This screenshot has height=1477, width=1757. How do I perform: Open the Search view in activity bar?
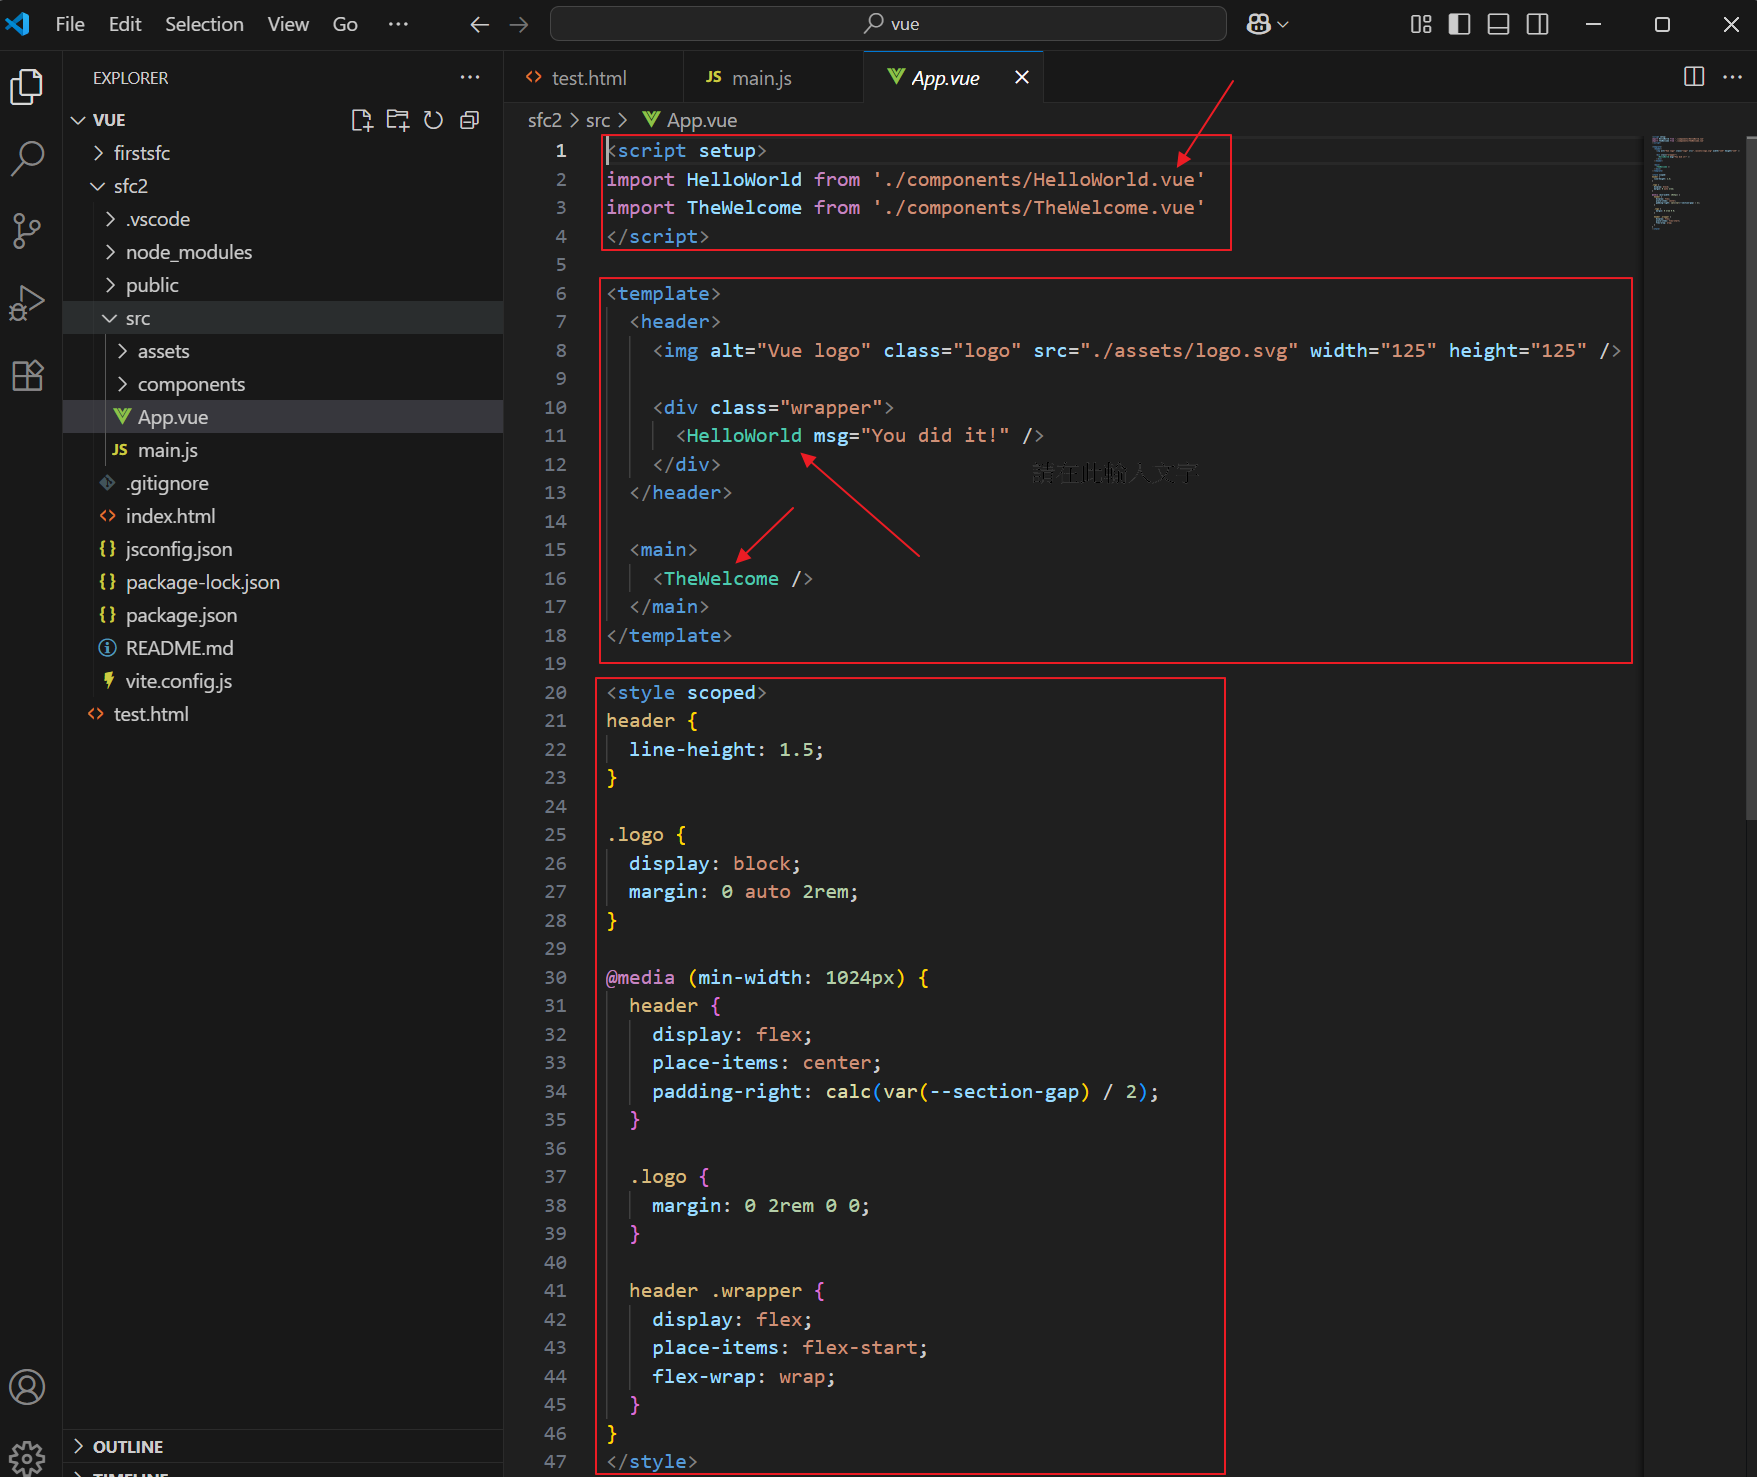(x=27, y=158)
